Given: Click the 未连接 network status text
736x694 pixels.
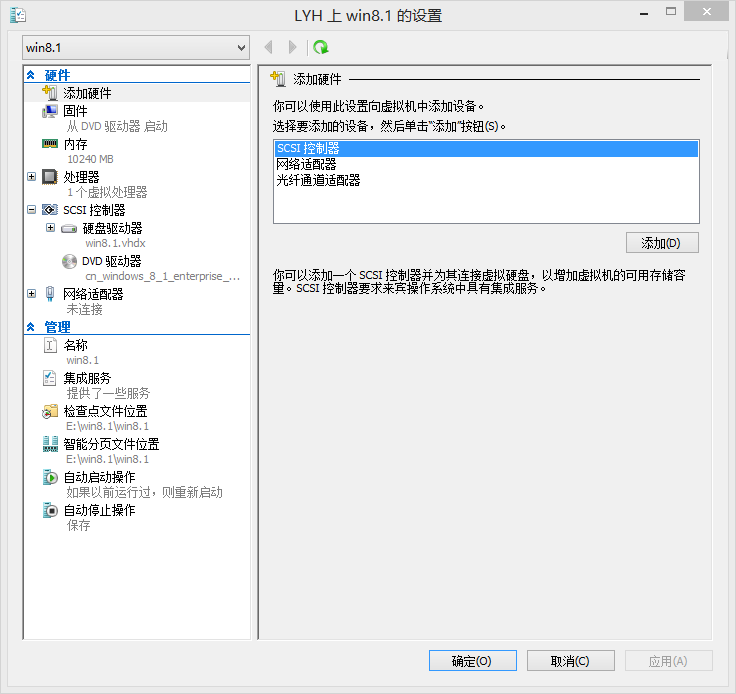Looking at the screenshot, I should pyautogui.click(x=84, y=309).
